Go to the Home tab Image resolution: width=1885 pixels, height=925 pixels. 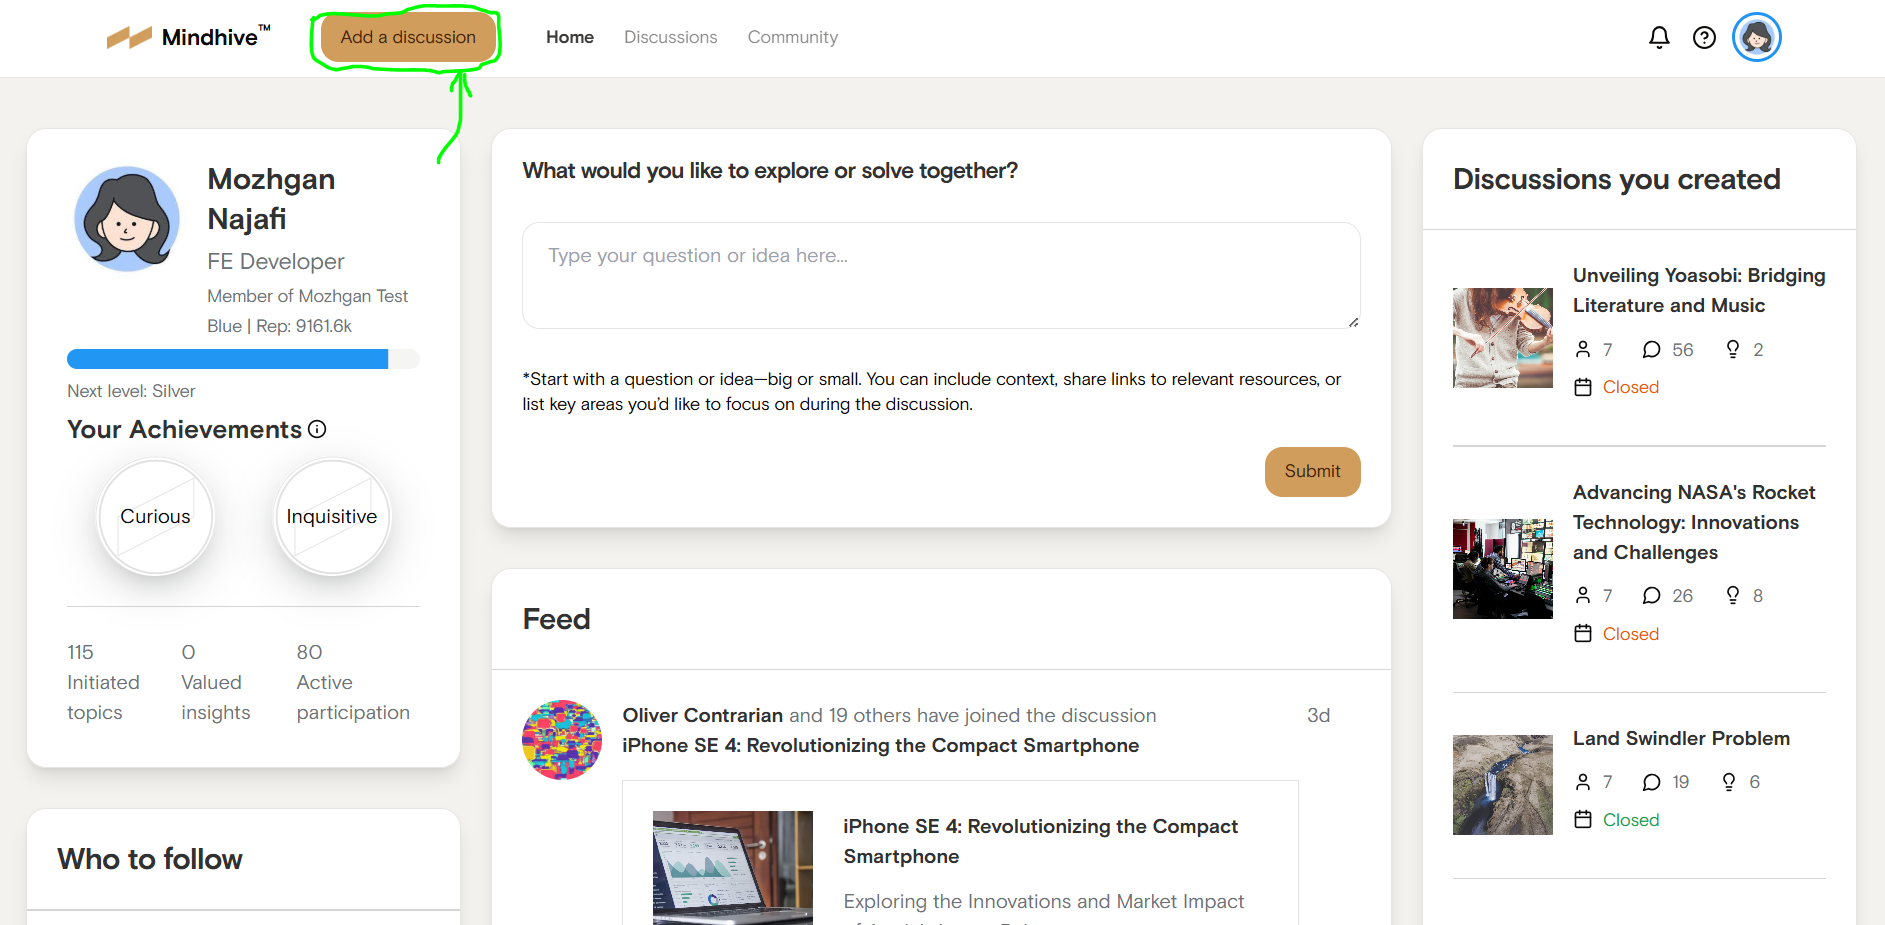pos(570,37)
